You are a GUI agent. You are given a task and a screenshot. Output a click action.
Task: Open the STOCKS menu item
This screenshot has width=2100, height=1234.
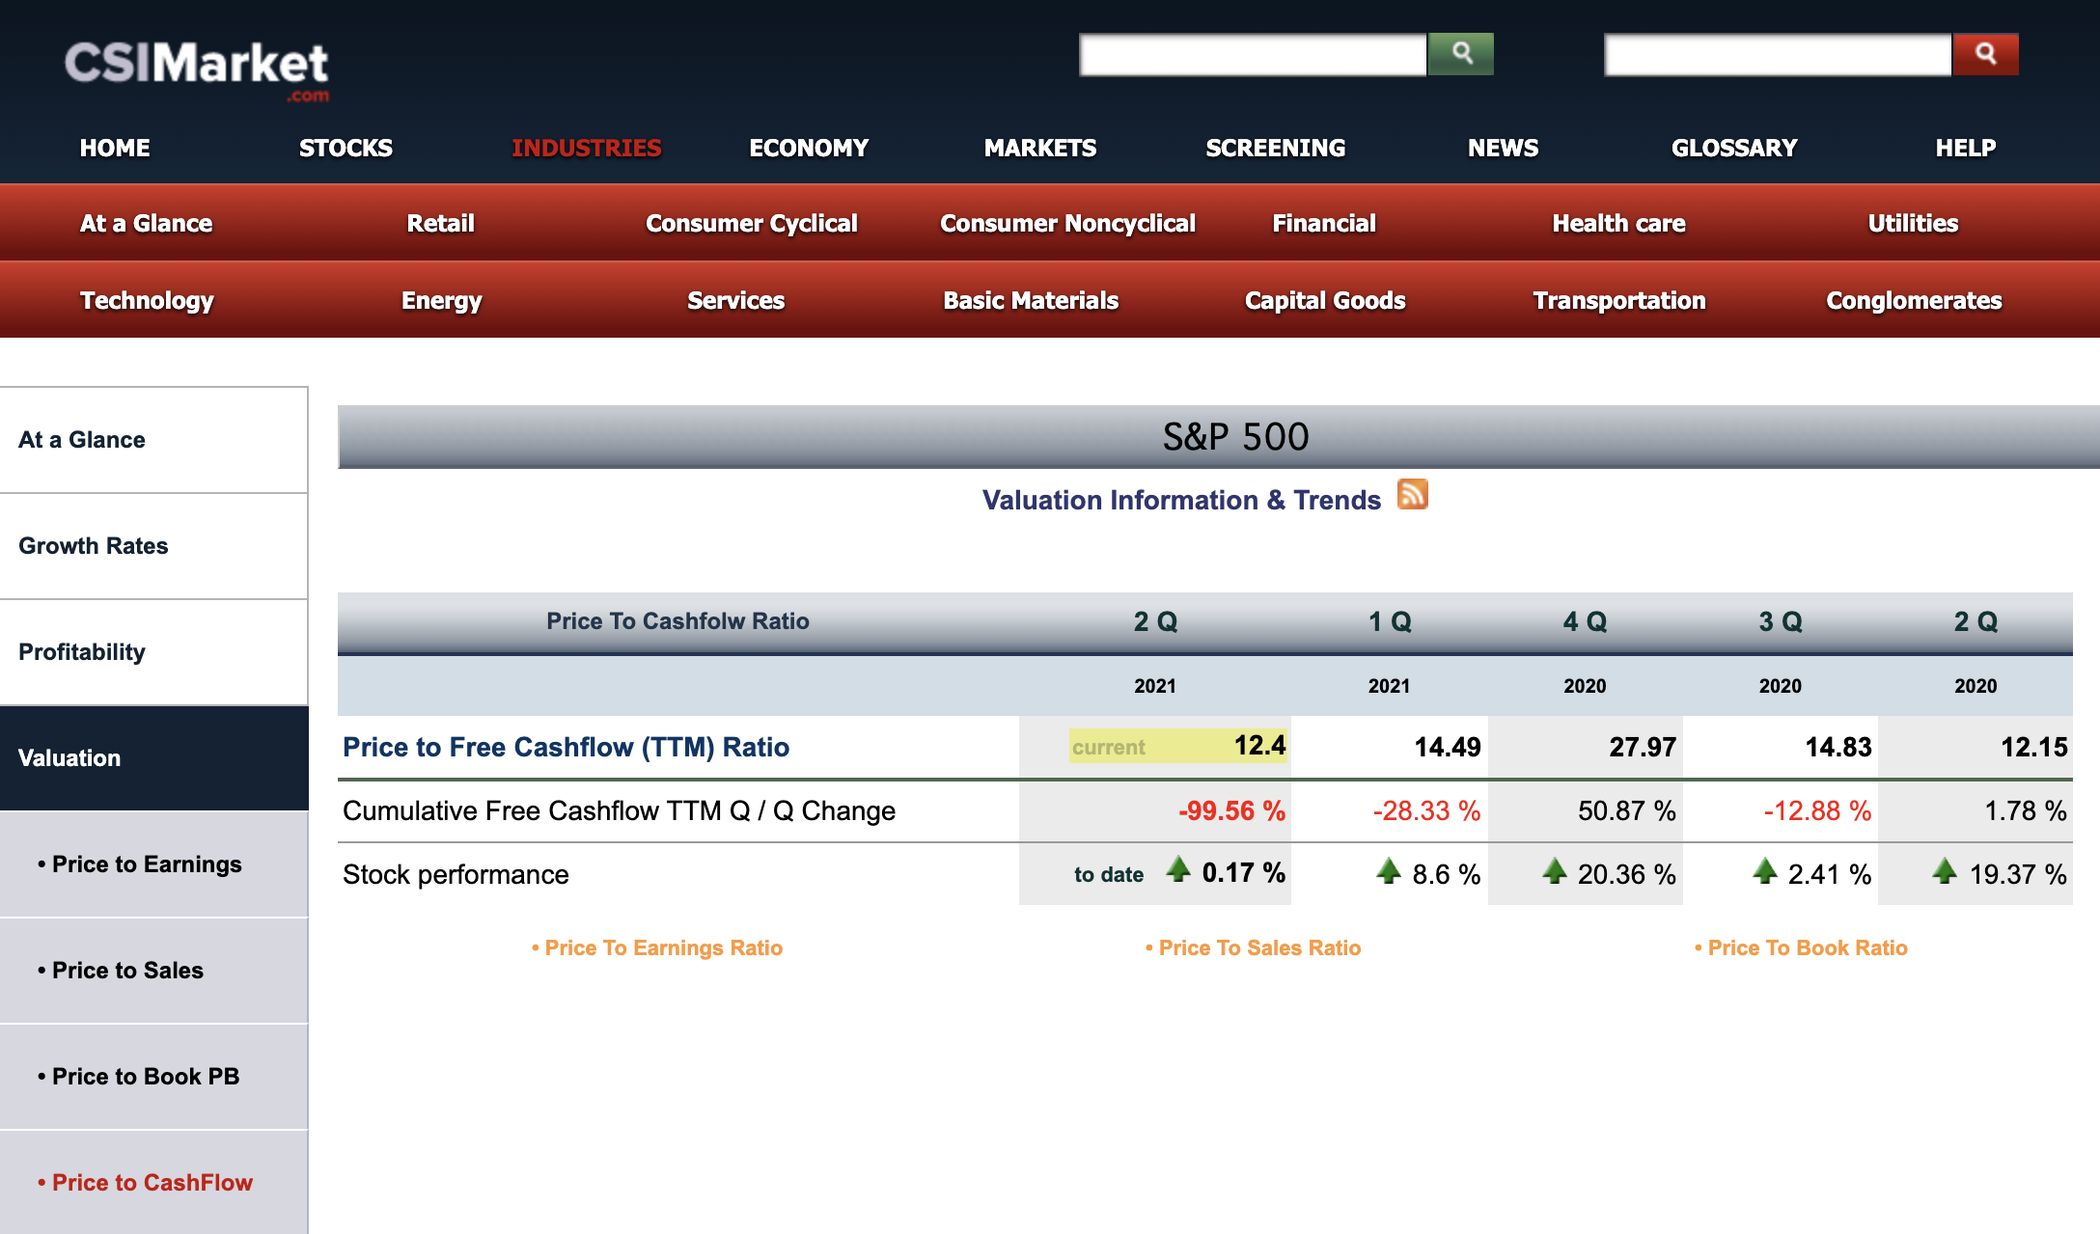[346, 148]
